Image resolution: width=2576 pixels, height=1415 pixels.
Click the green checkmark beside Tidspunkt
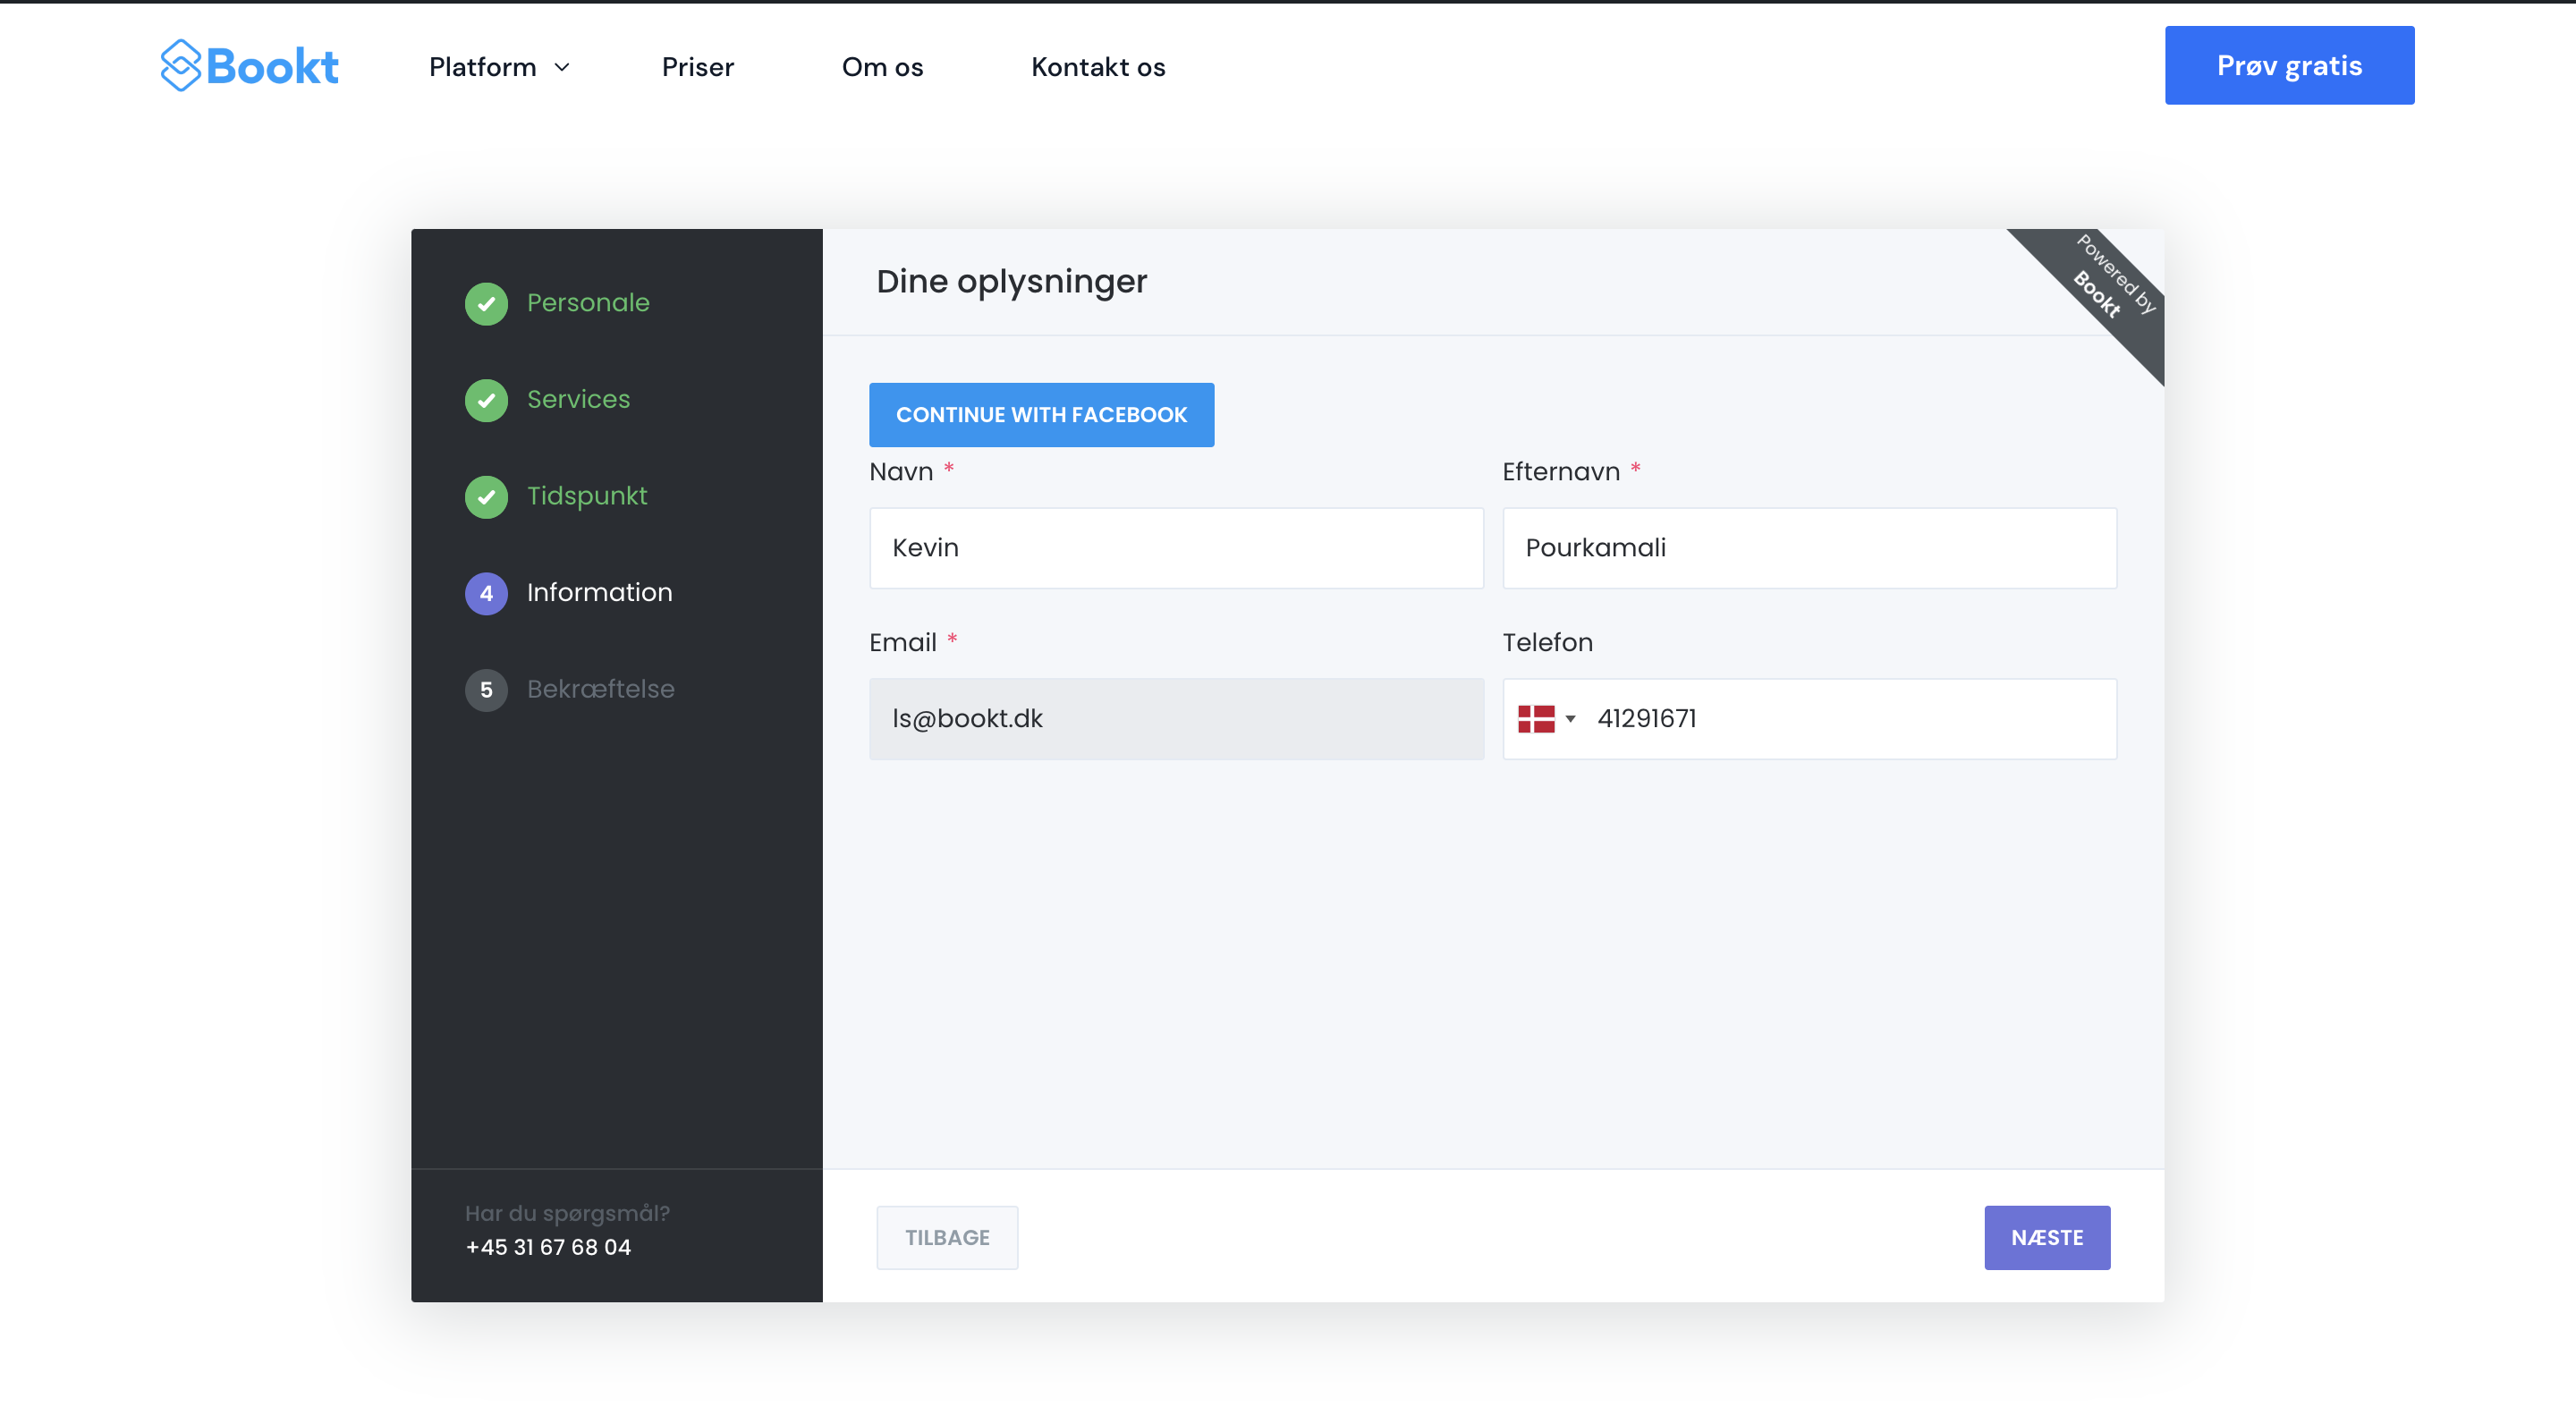(x=486, y=497)
